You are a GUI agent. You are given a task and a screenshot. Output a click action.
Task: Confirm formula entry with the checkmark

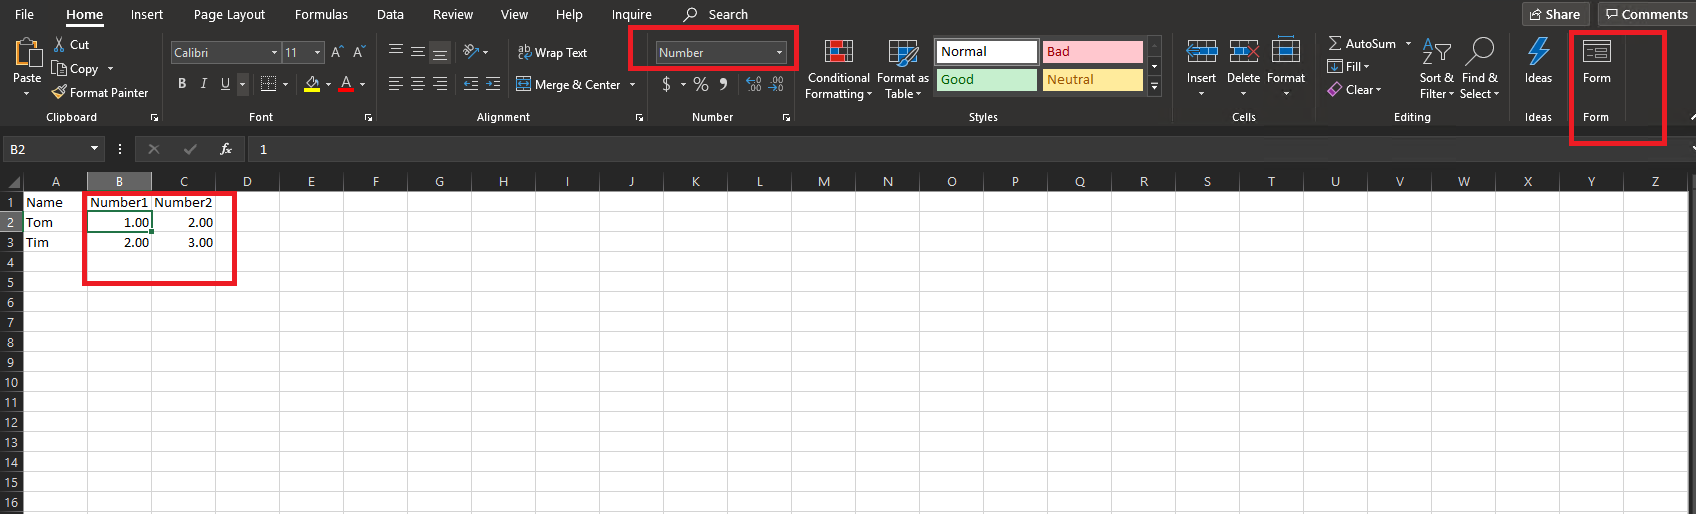pyautogui.click(x=190, y=149)
